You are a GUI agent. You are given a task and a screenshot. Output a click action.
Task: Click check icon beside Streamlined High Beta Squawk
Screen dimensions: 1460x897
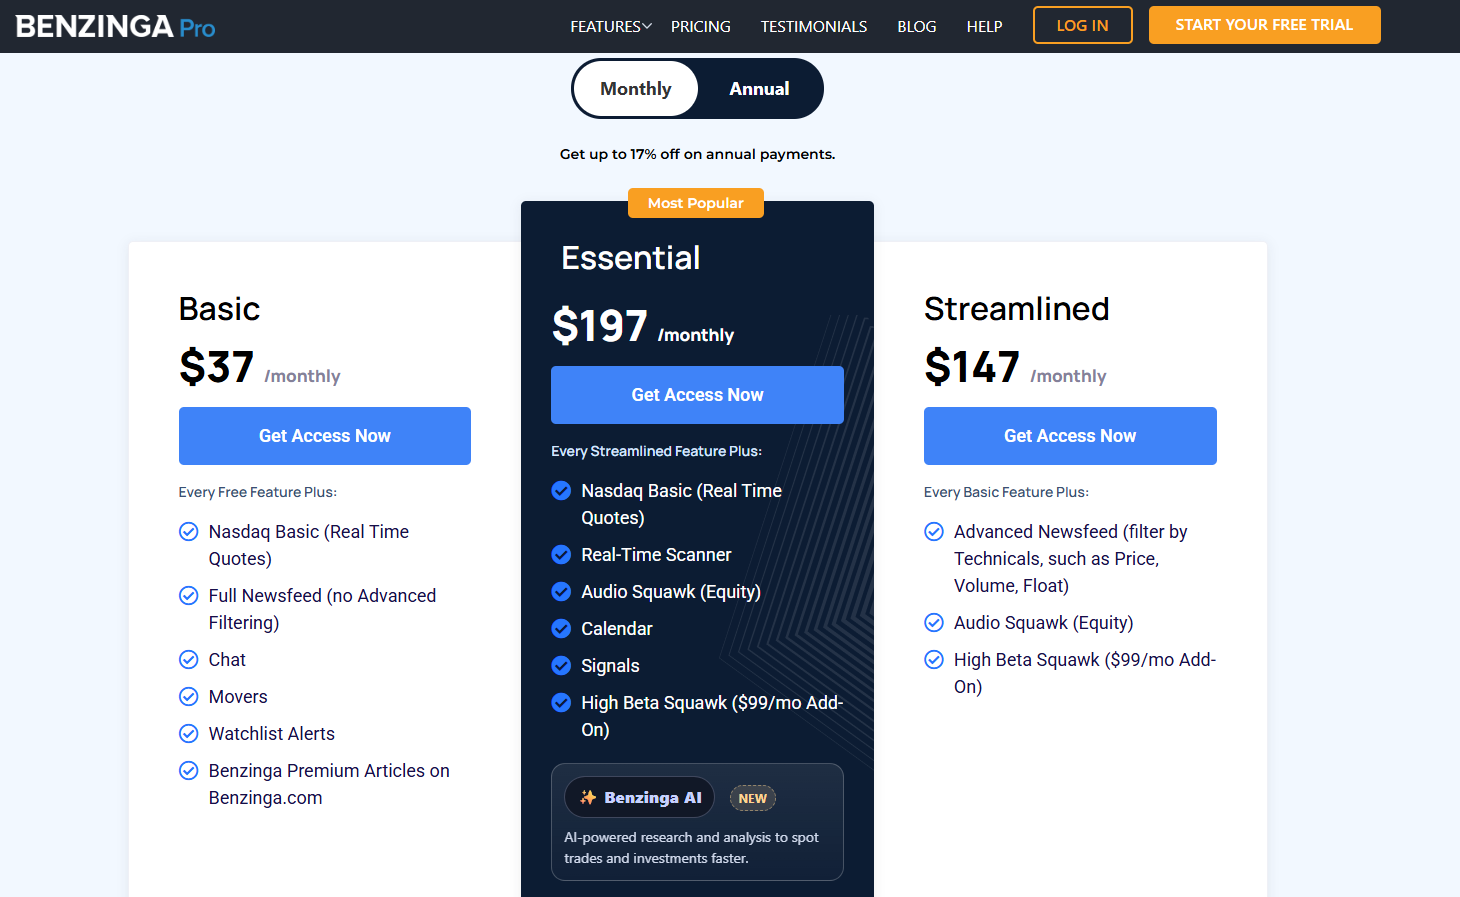coord(933,659)
